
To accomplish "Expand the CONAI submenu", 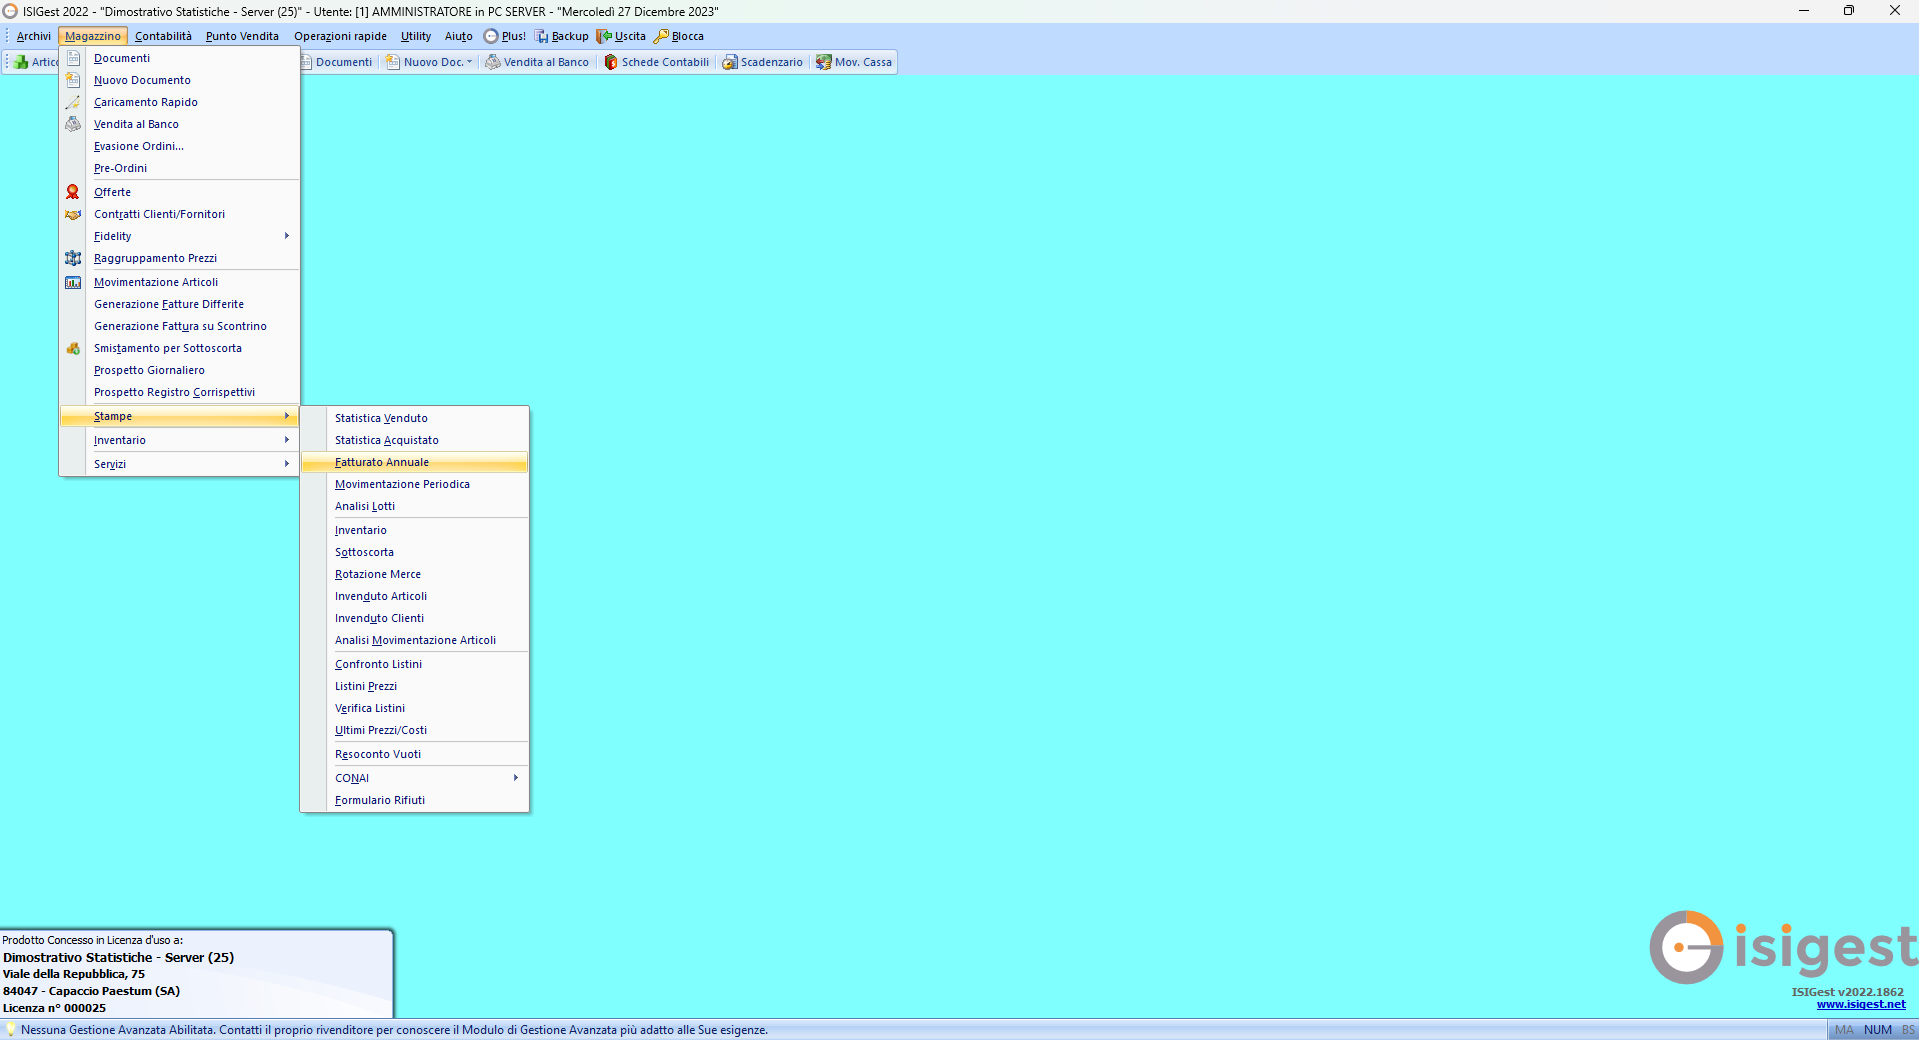I will (515, 778).
